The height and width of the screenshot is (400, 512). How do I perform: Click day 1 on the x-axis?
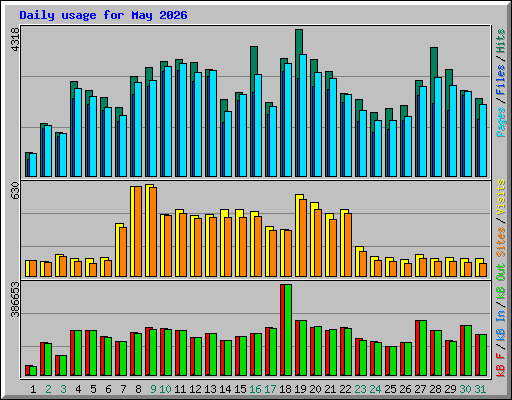tap(33, 389)
